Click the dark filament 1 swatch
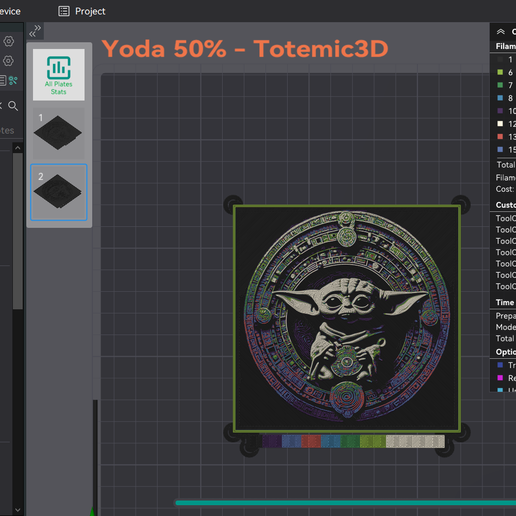Viewport: 516px width, 516px height. (500, 60)
